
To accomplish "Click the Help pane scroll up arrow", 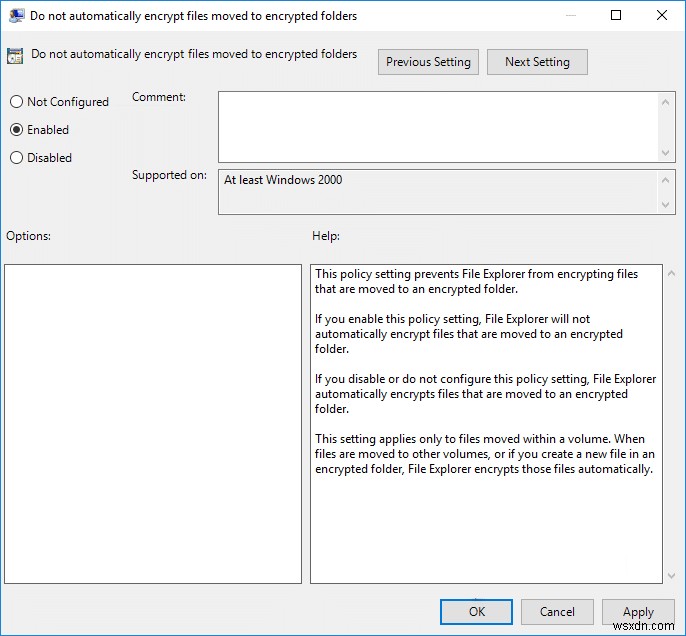I will [672, 273].
